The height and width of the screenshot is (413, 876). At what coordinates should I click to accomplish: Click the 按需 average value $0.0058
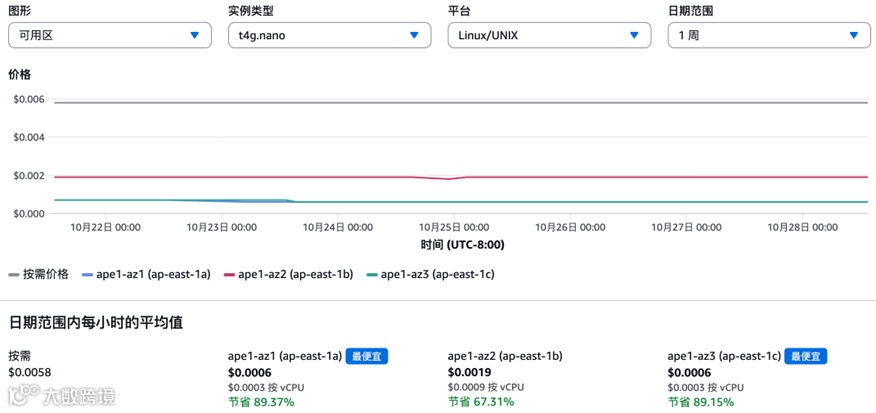(x=30, y=372)
